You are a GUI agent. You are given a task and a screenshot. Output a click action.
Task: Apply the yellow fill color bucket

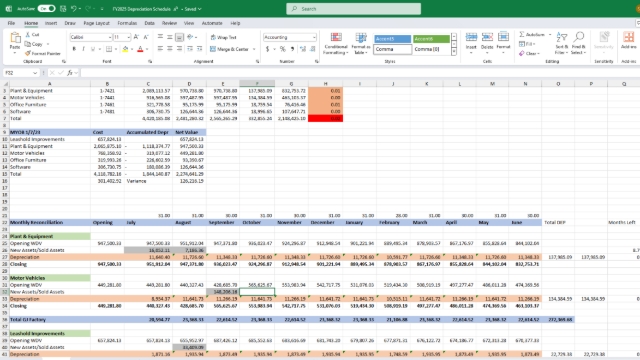[125, 49]
